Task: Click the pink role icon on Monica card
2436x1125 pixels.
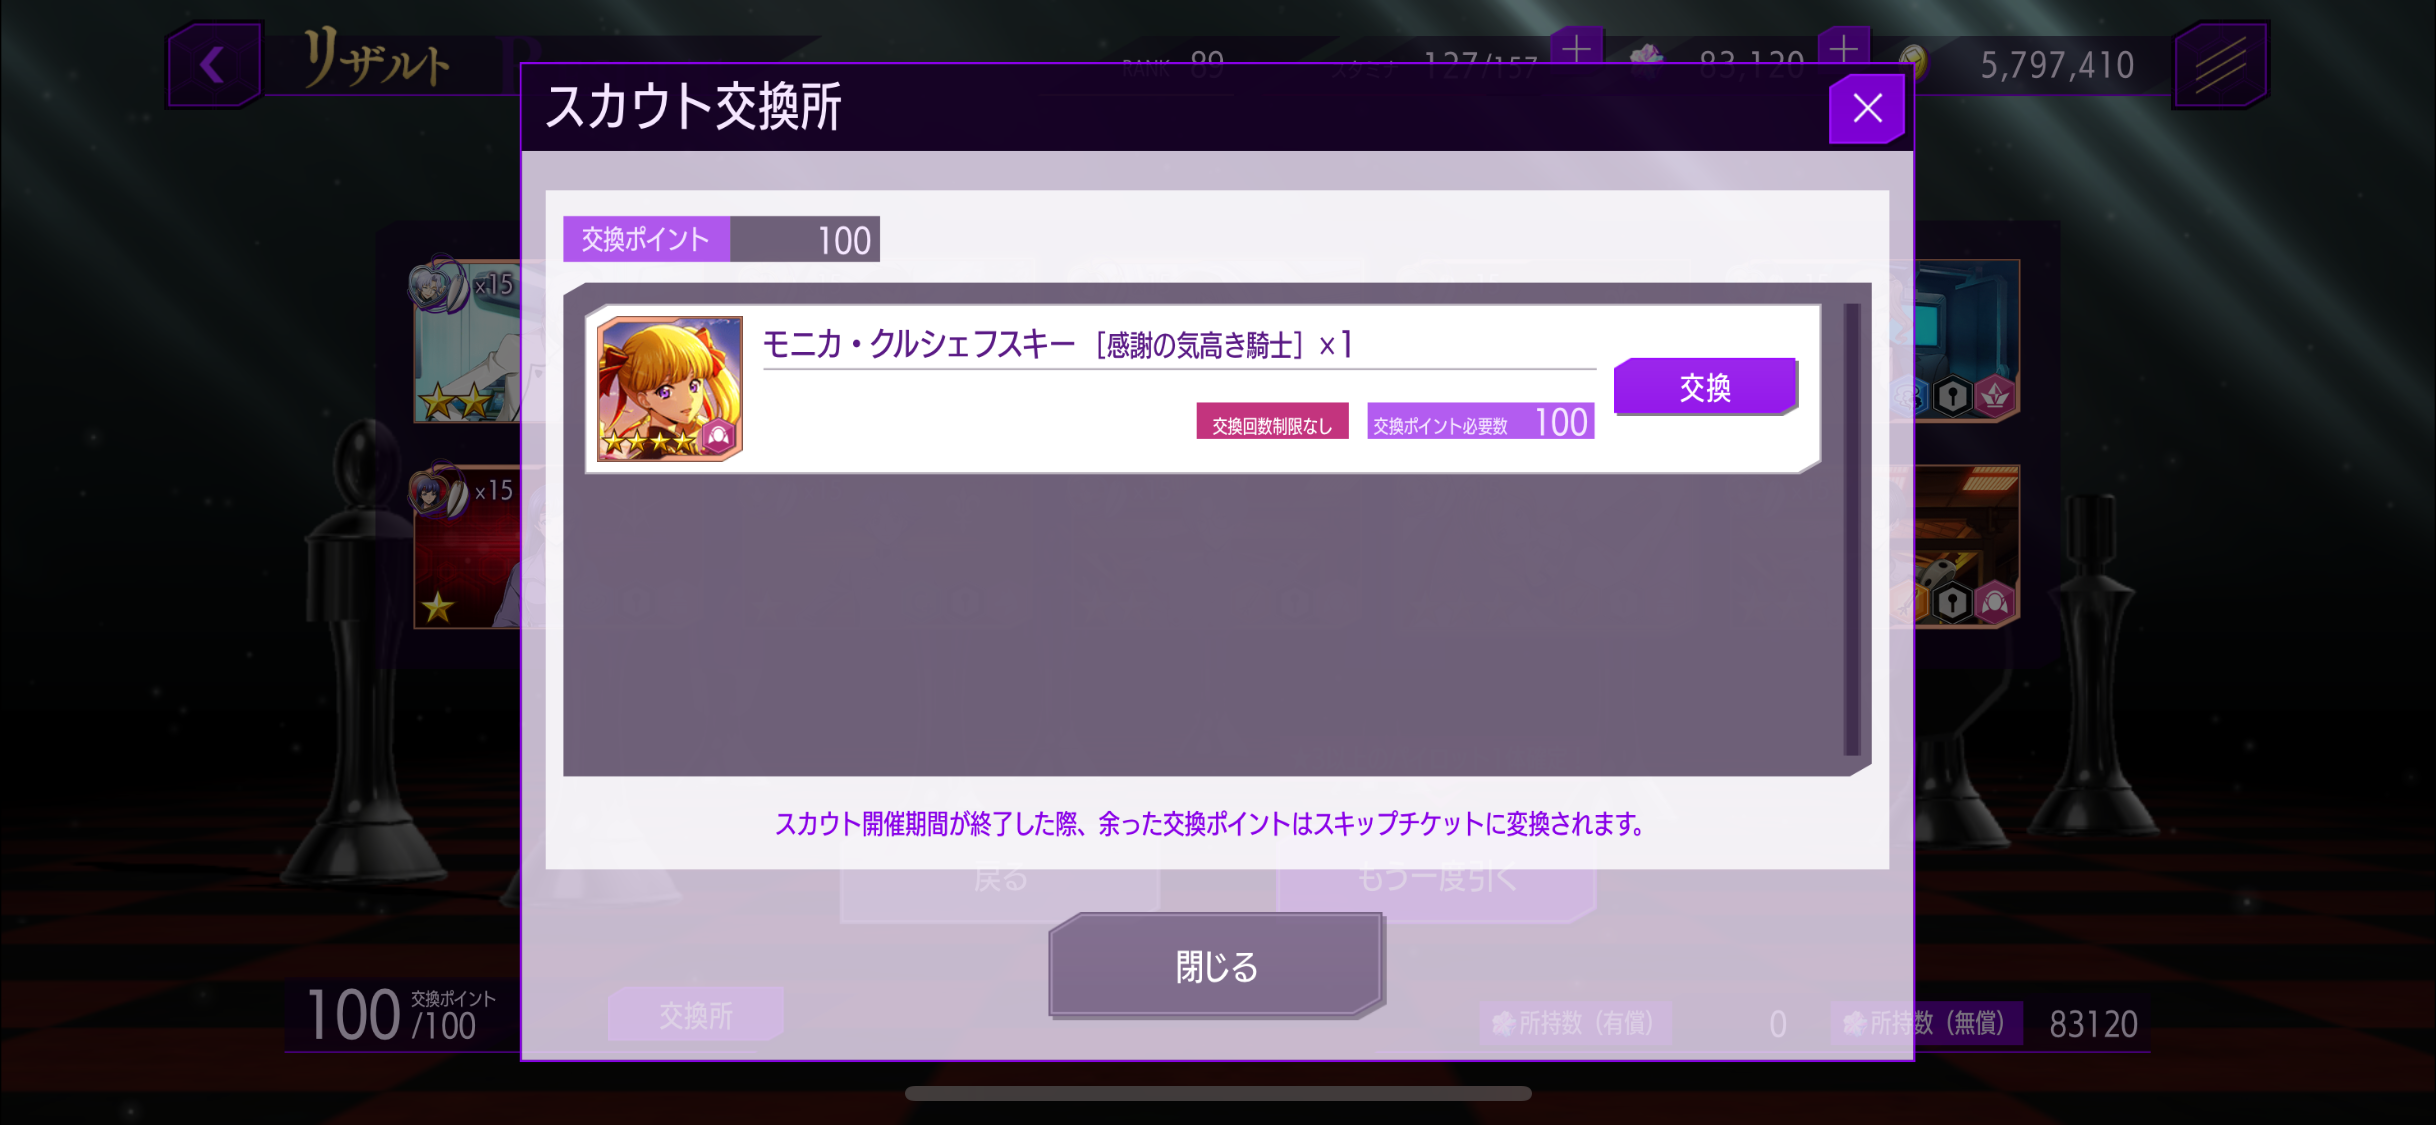Action: point(718,436)
